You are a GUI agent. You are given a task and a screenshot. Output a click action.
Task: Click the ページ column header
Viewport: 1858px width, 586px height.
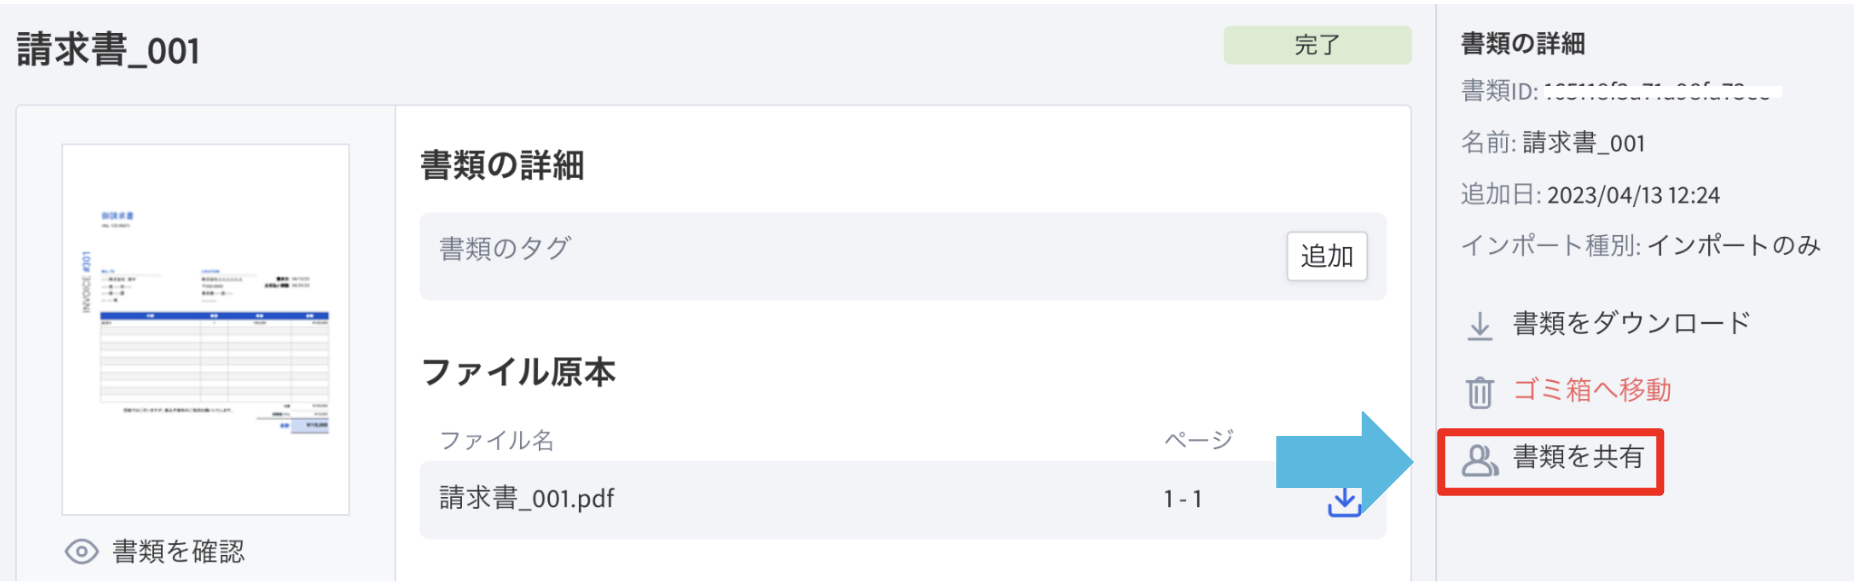click(x=1199, y=440)
